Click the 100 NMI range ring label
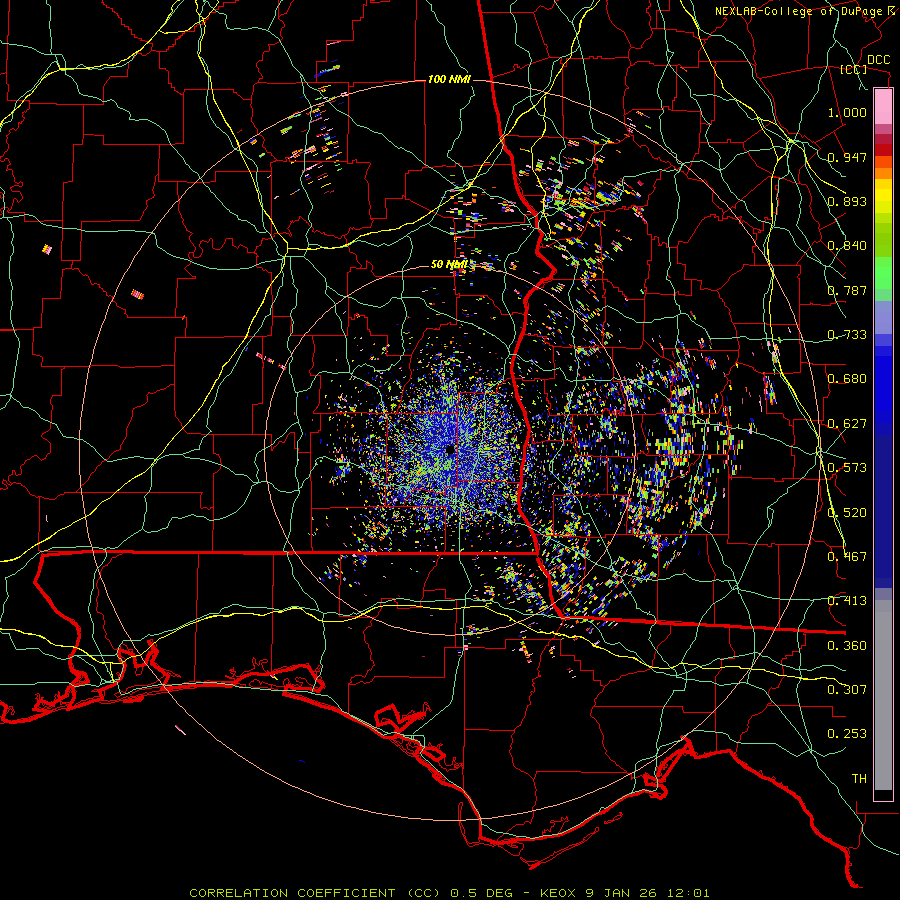Screen dimensions: 900x900 tap(449, 79)
